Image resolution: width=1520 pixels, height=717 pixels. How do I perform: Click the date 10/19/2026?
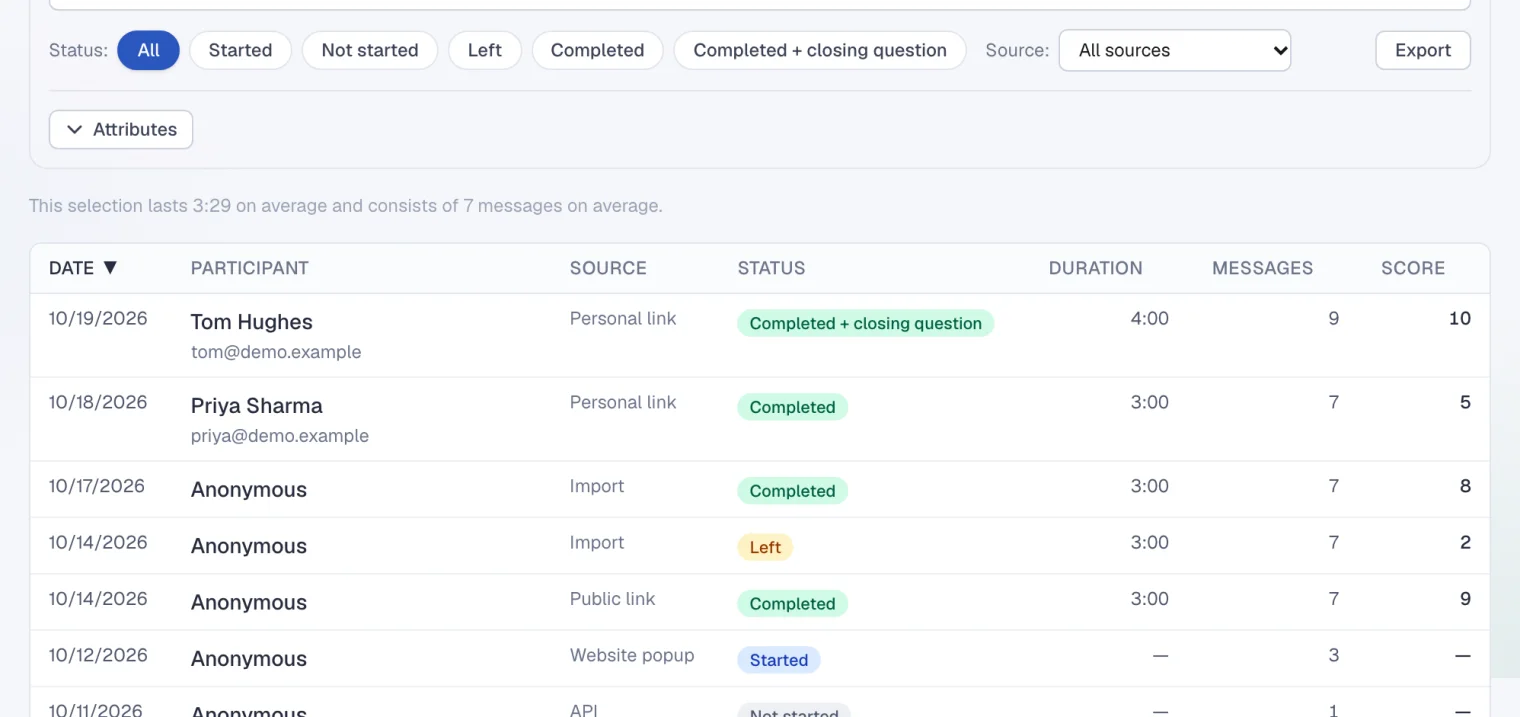click(x=98, y=319)
